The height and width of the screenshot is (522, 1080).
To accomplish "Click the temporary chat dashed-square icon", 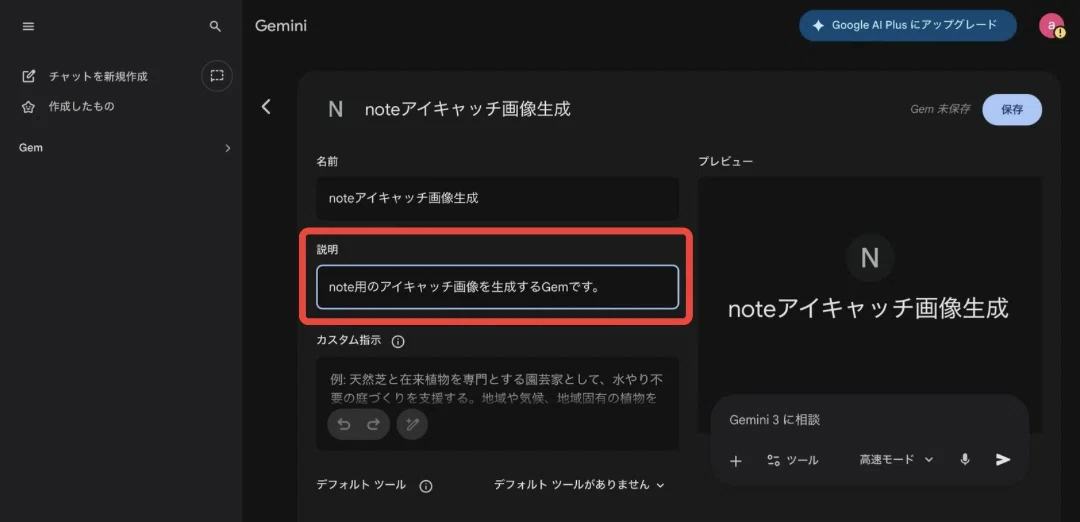I will [x=217, y=76].
